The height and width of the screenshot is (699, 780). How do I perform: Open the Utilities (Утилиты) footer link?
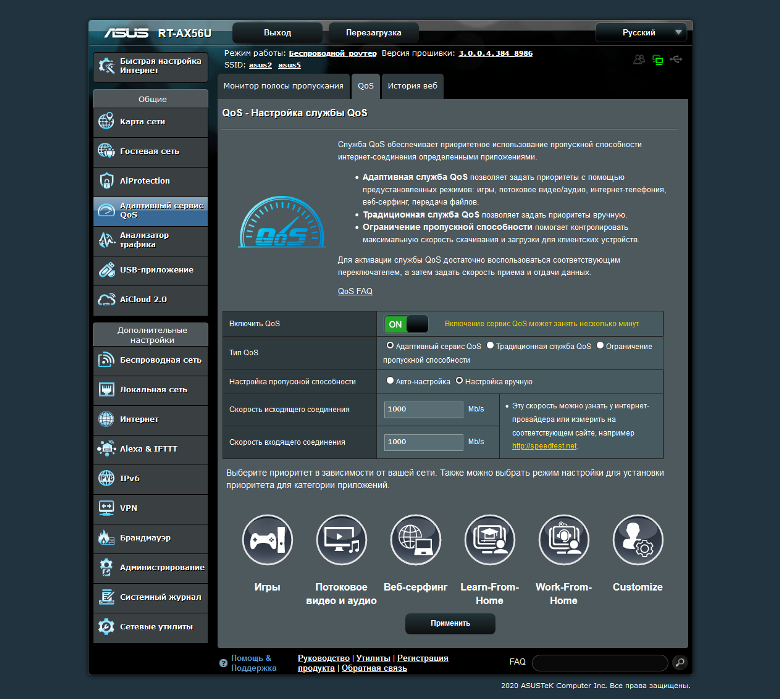click(x=373, y=658)
